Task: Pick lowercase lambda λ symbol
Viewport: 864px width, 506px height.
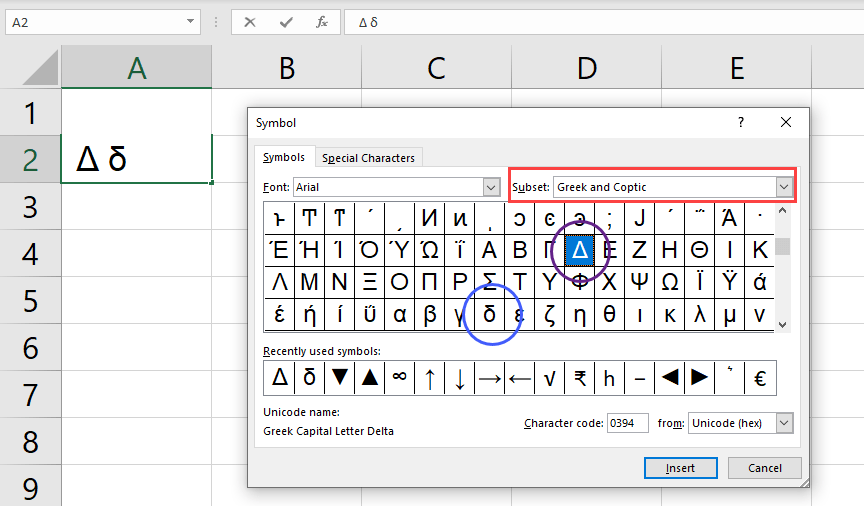Action: 699,314
